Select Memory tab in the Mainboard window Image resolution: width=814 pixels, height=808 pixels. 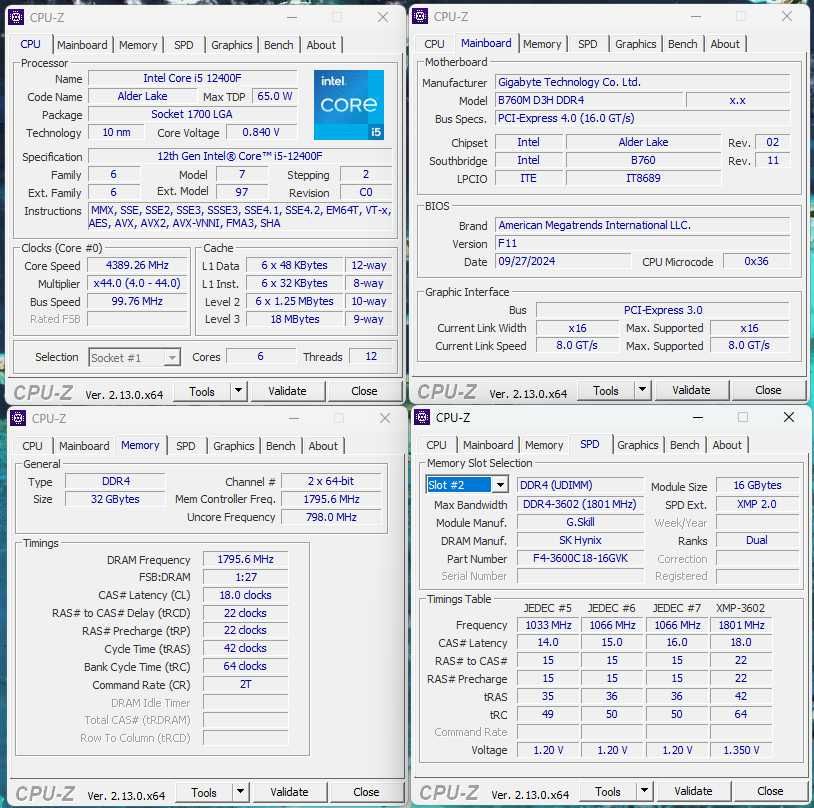(x=542, y=44)
